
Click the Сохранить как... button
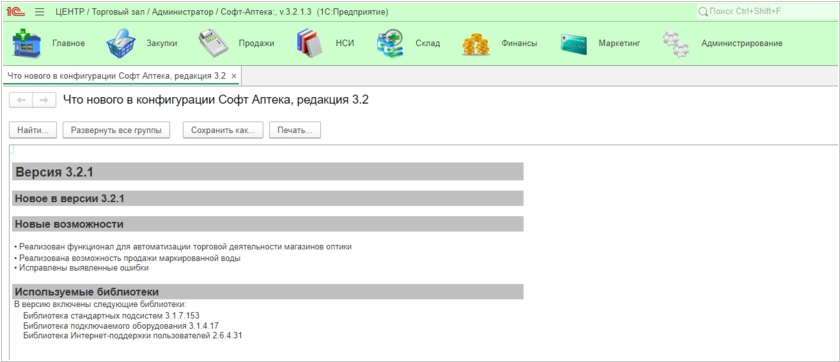(223, 130)
